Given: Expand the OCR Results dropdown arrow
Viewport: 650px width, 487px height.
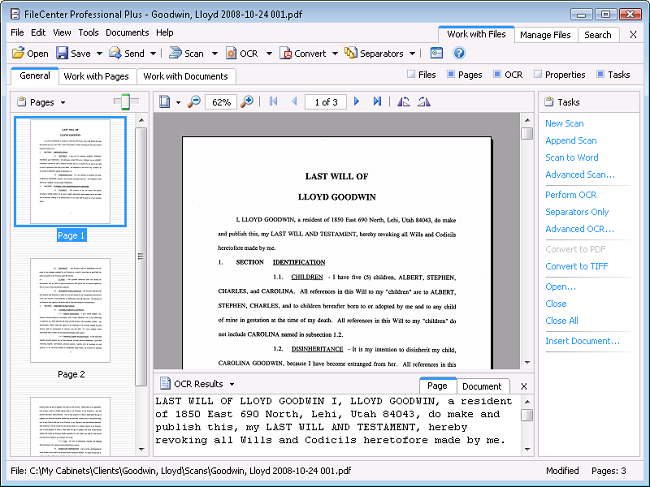Looking at the screenshot, I should (x=232, y=384).
